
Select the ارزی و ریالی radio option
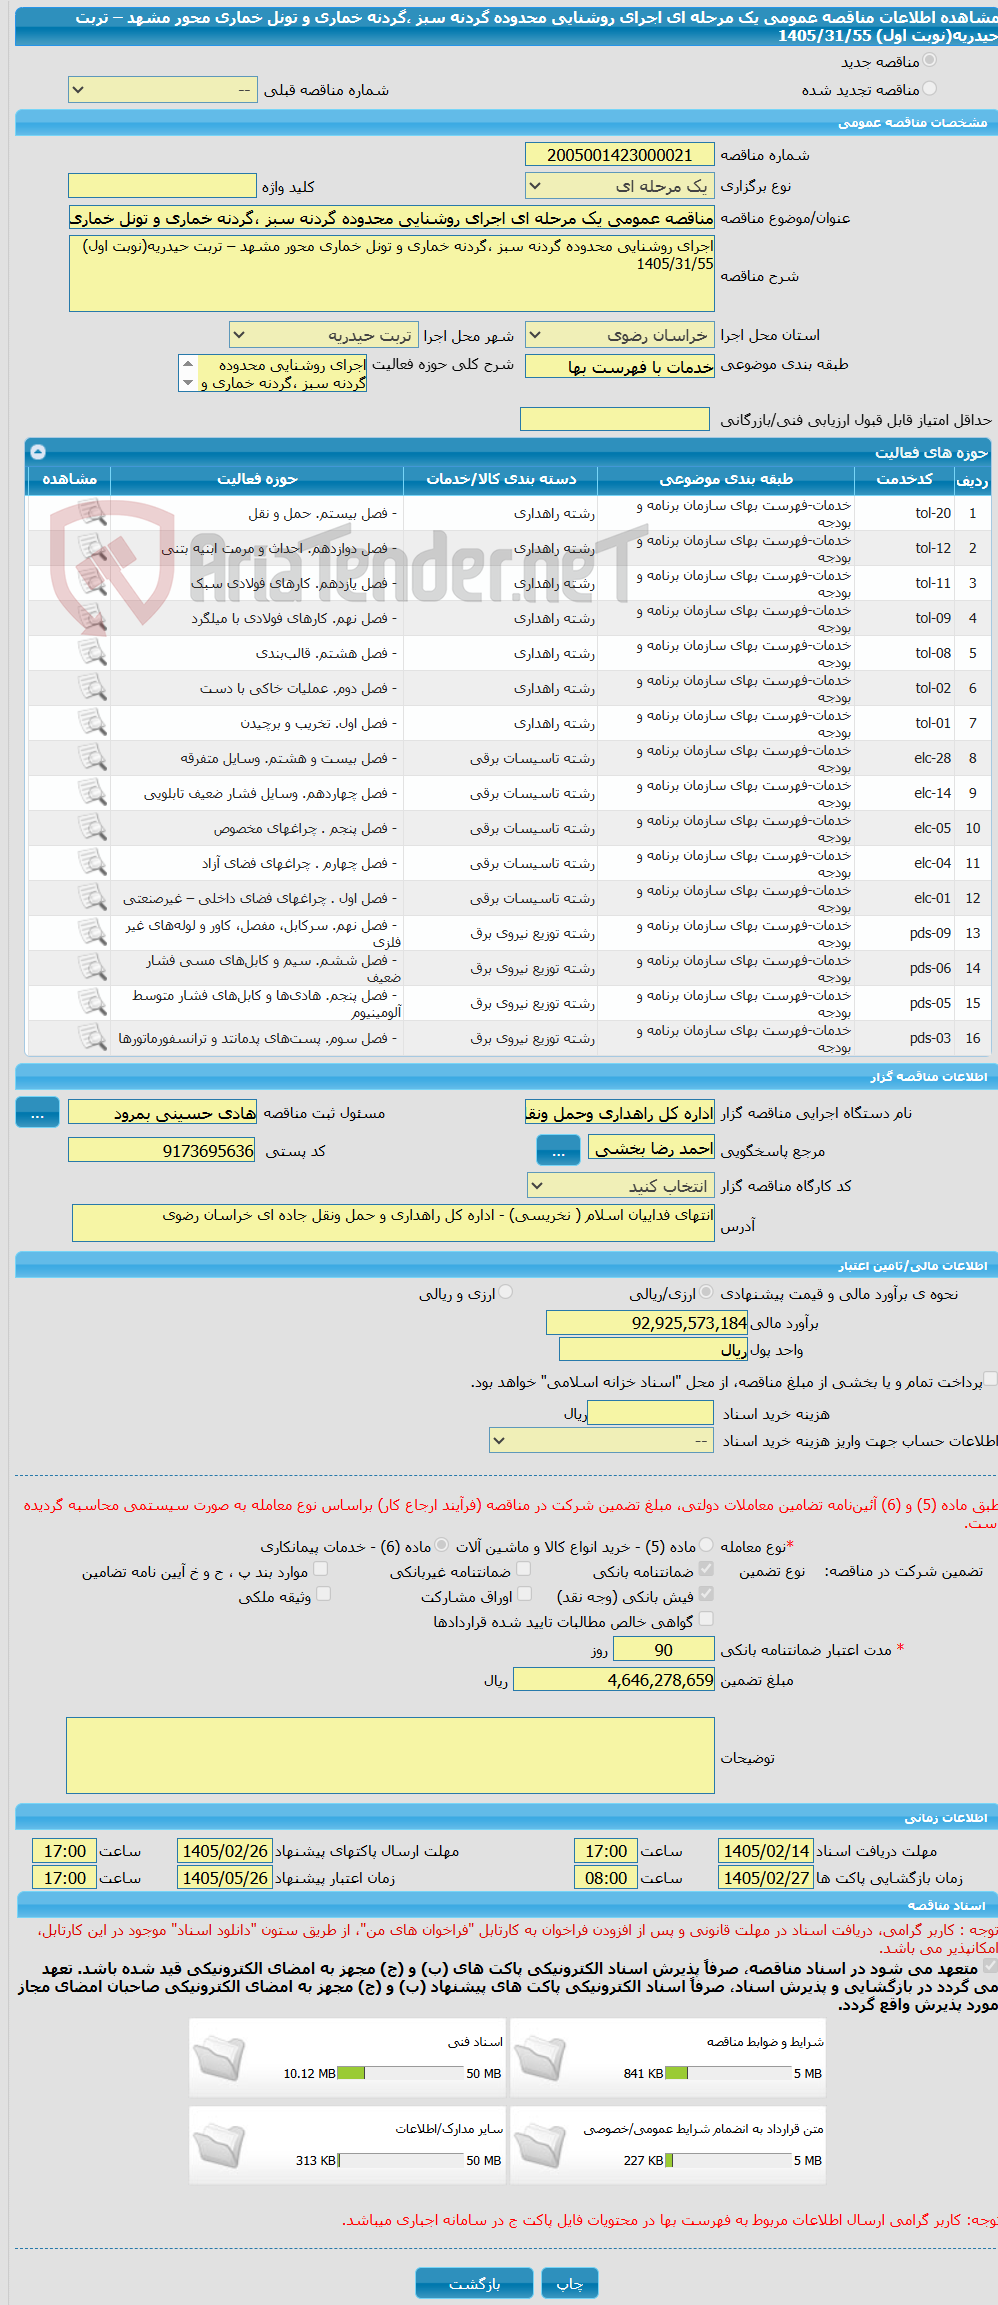coord(506,1293)
